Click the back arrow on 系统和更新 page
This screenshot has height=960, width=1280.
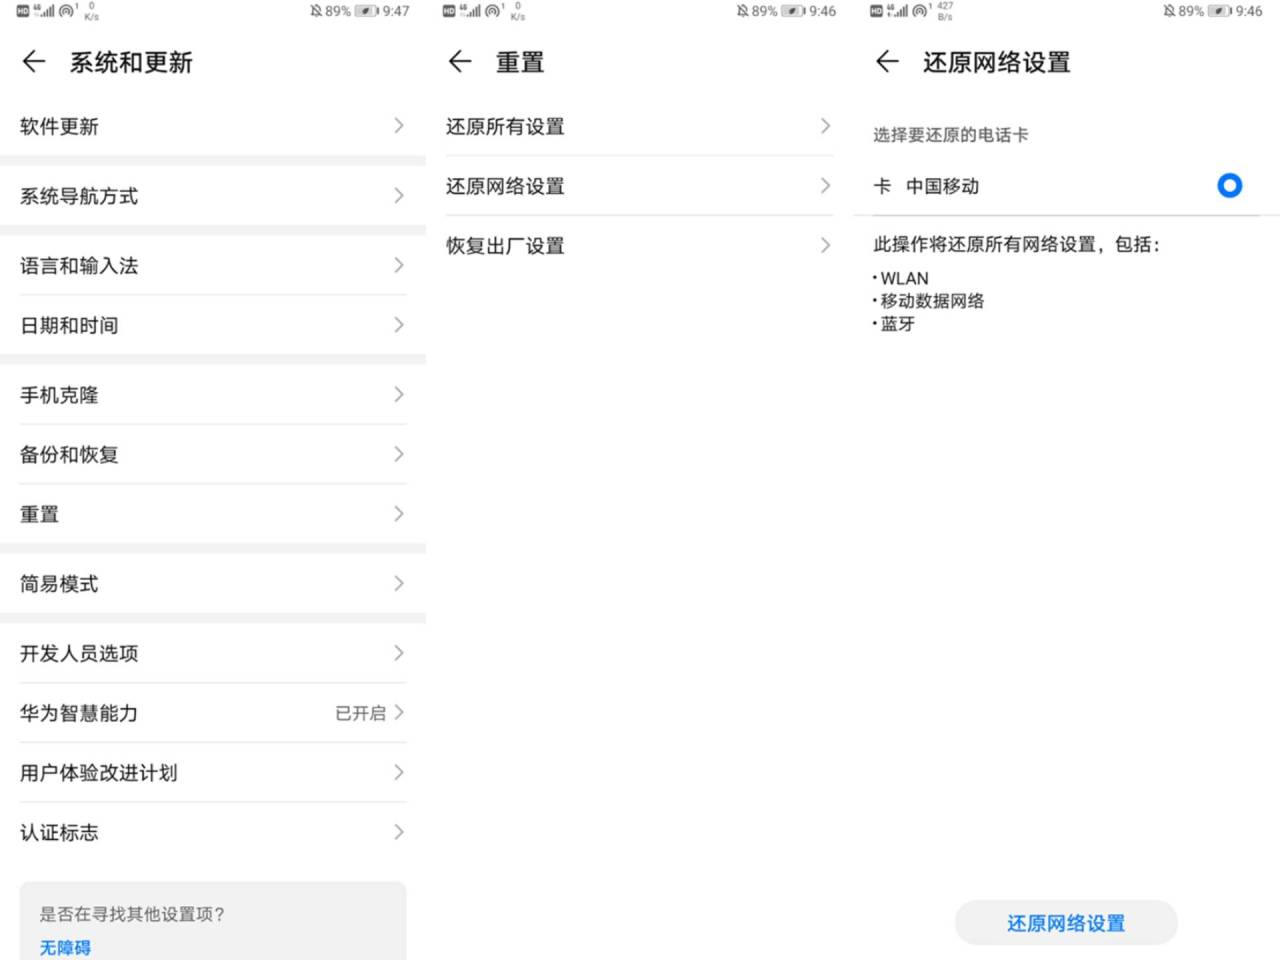tap(33, 62)
